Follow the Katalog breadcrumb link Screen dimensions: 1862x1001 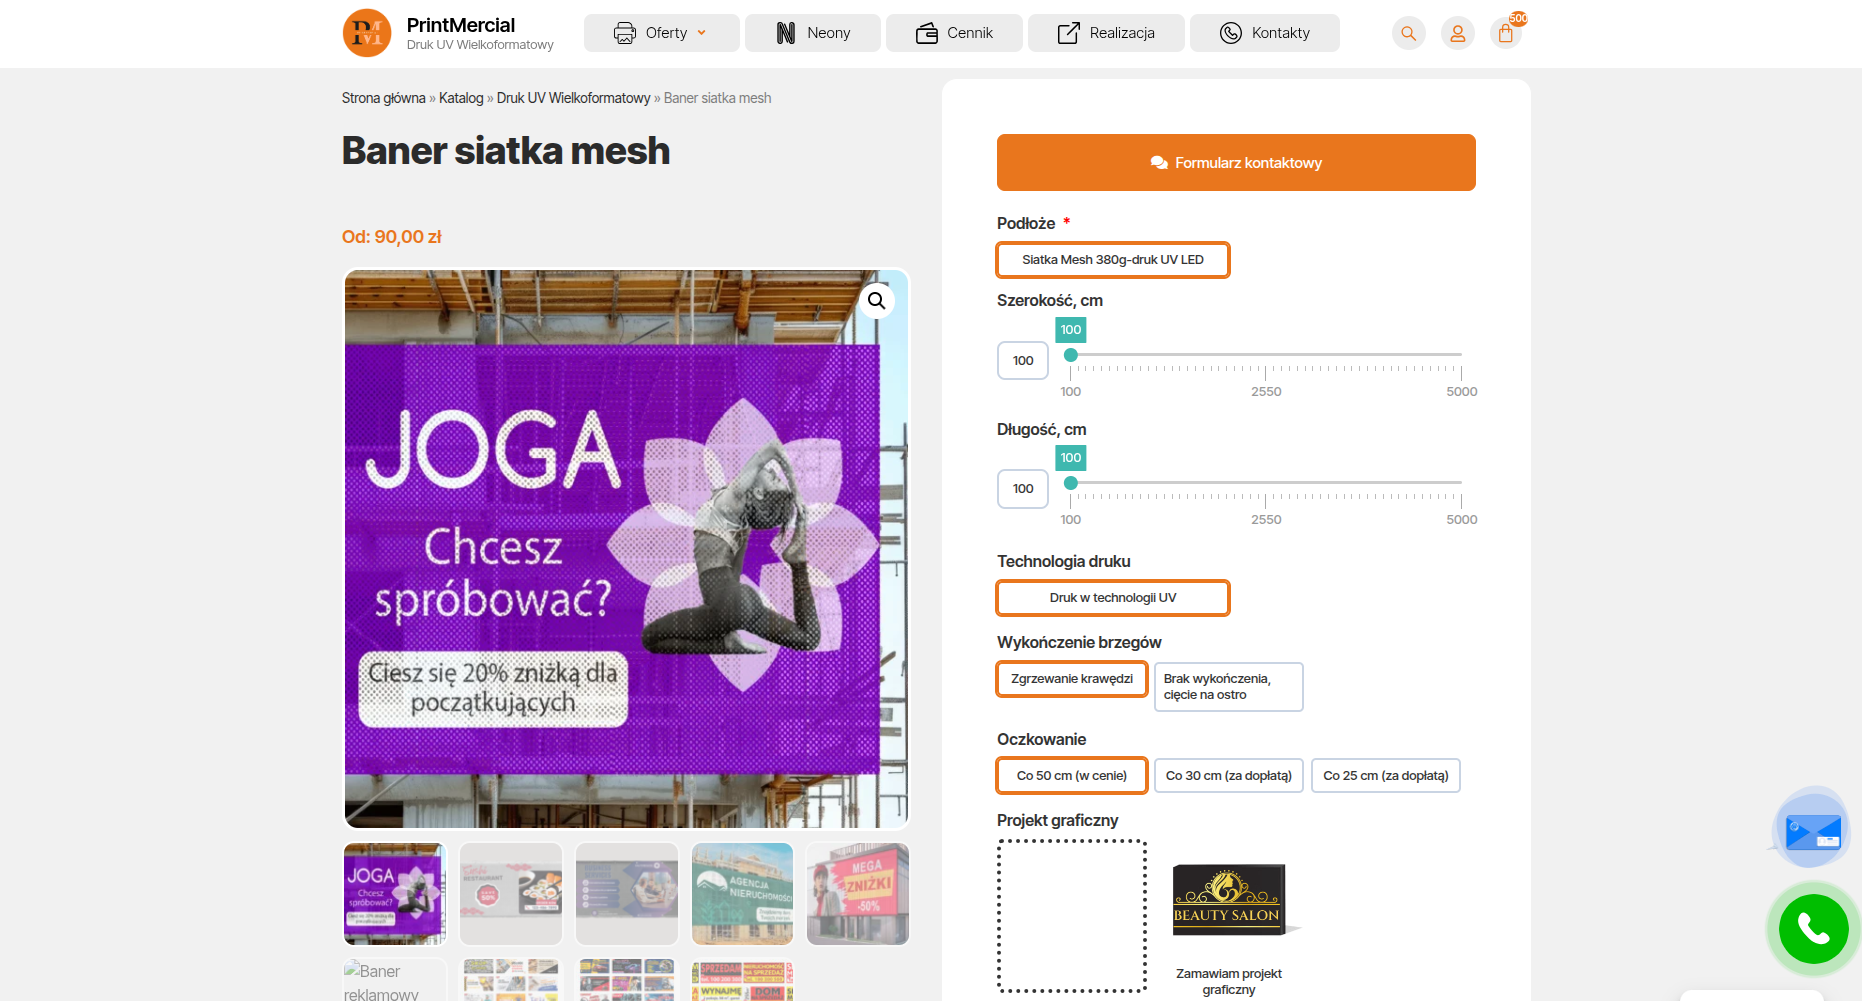(460, 98)
